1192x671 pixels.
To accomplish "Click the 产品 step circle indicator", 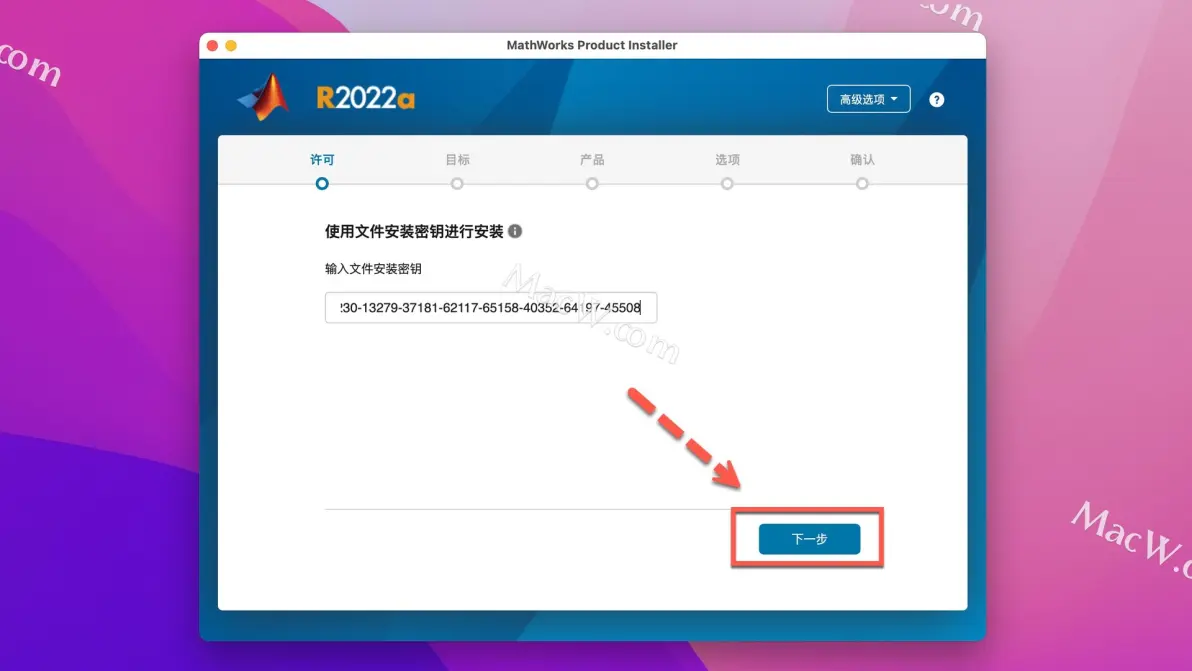I will point(591,184).
